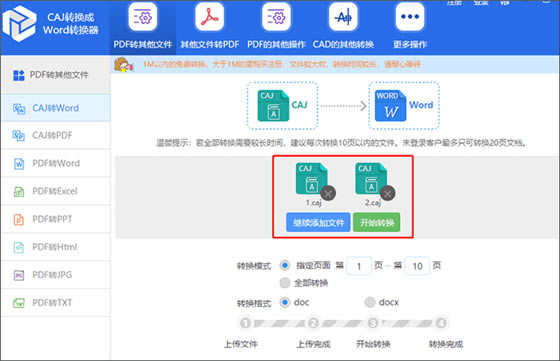560x361 pixels.
Task: Choose the doc output format radio
Action: 285,302
